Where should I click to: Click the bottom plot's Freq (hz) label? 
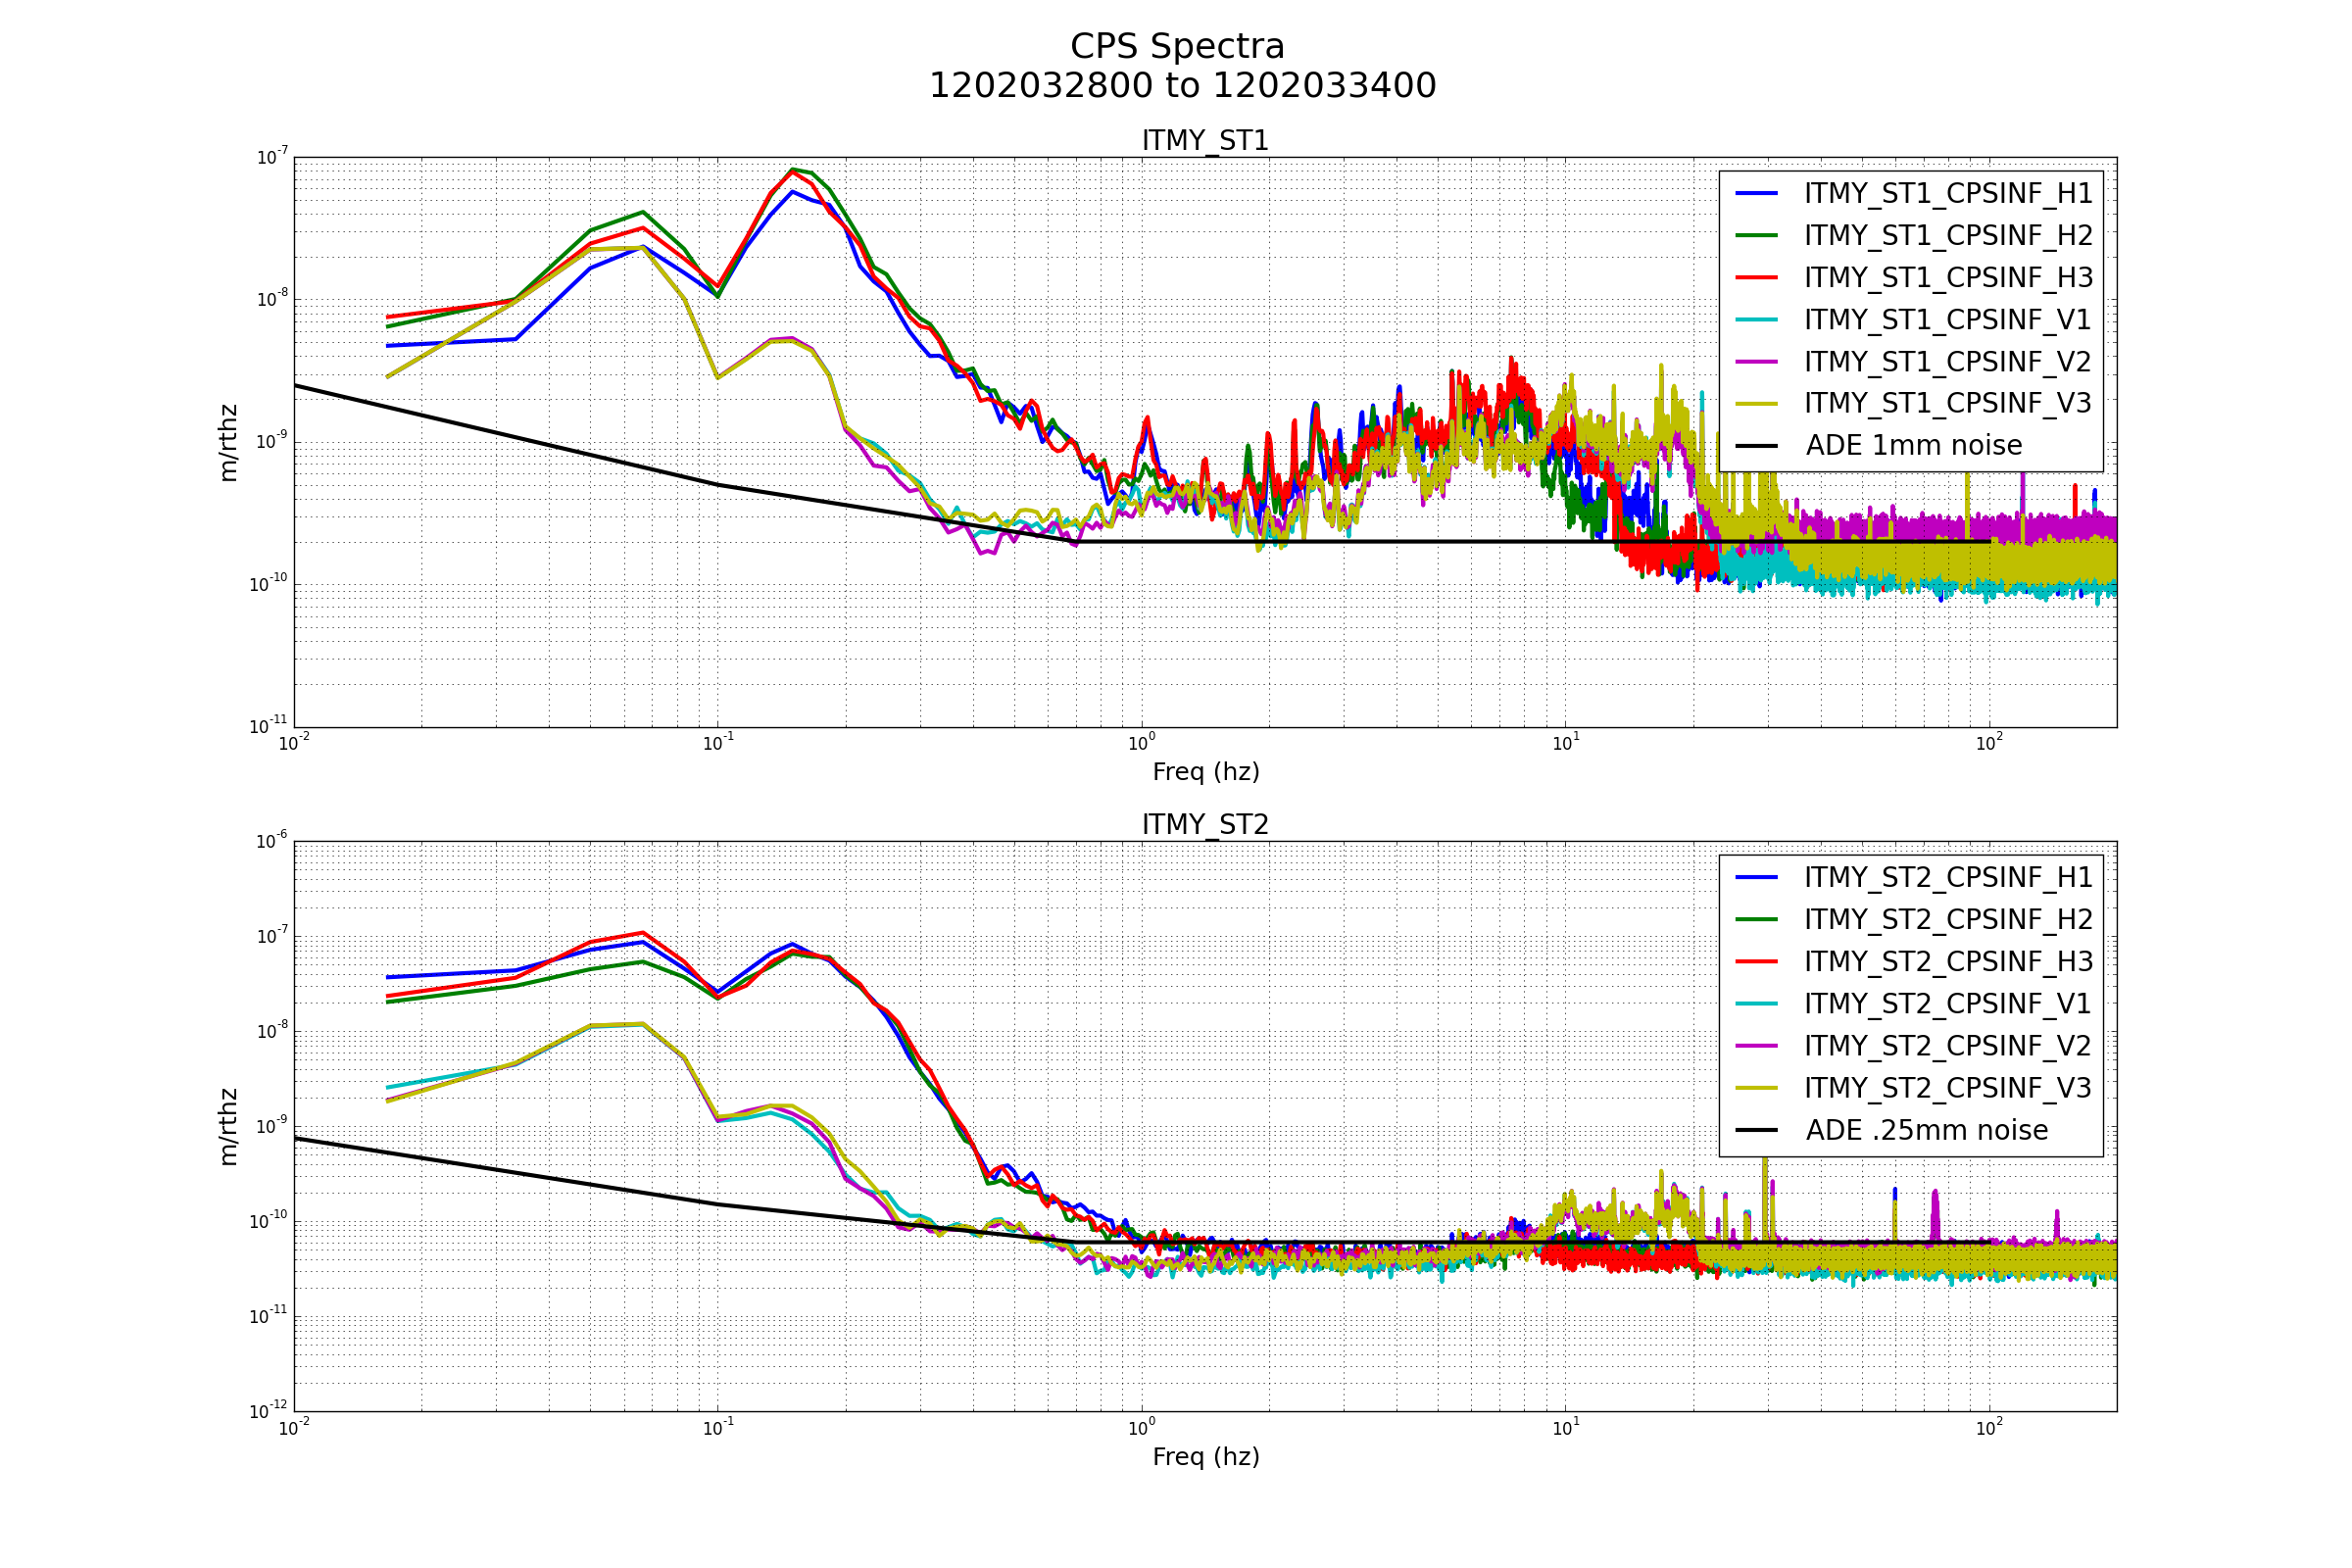pos(1205,1457)
